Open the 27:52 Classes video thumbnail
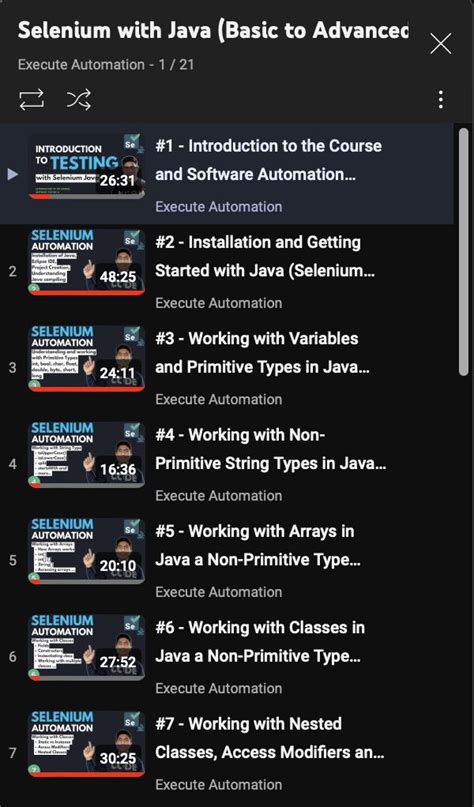The height and width of the screenshot is (807, 474). pos(86,647)
